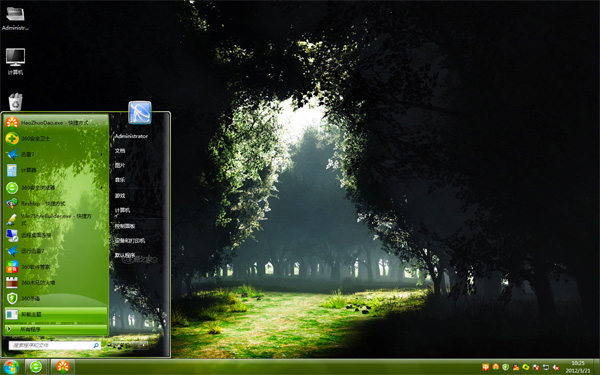Open 控制面板 control panel
Viewport: 600px width, 375px height.
[x=125, y=226]
